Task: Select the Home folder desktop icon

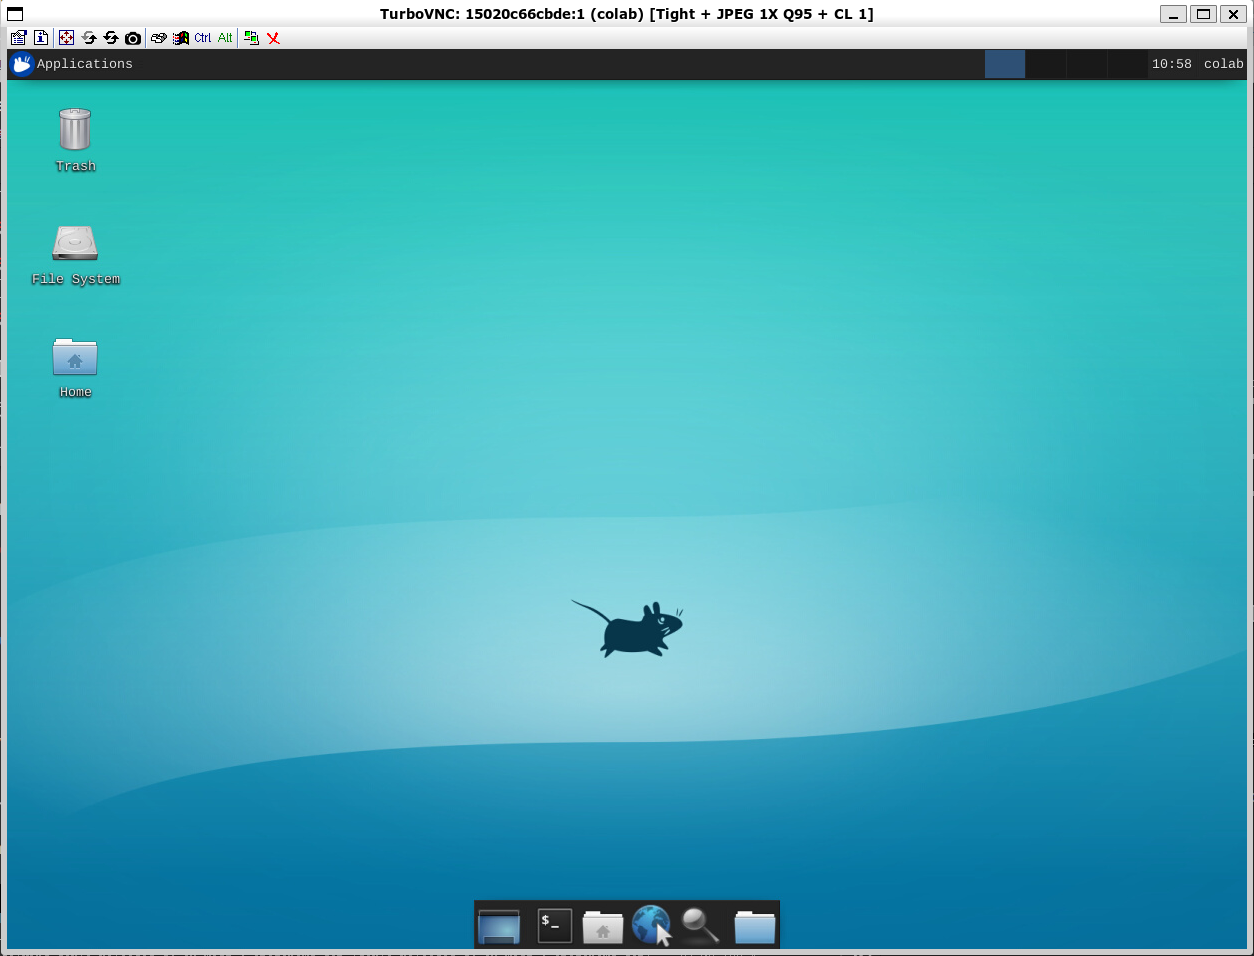Action: [75, 368]
